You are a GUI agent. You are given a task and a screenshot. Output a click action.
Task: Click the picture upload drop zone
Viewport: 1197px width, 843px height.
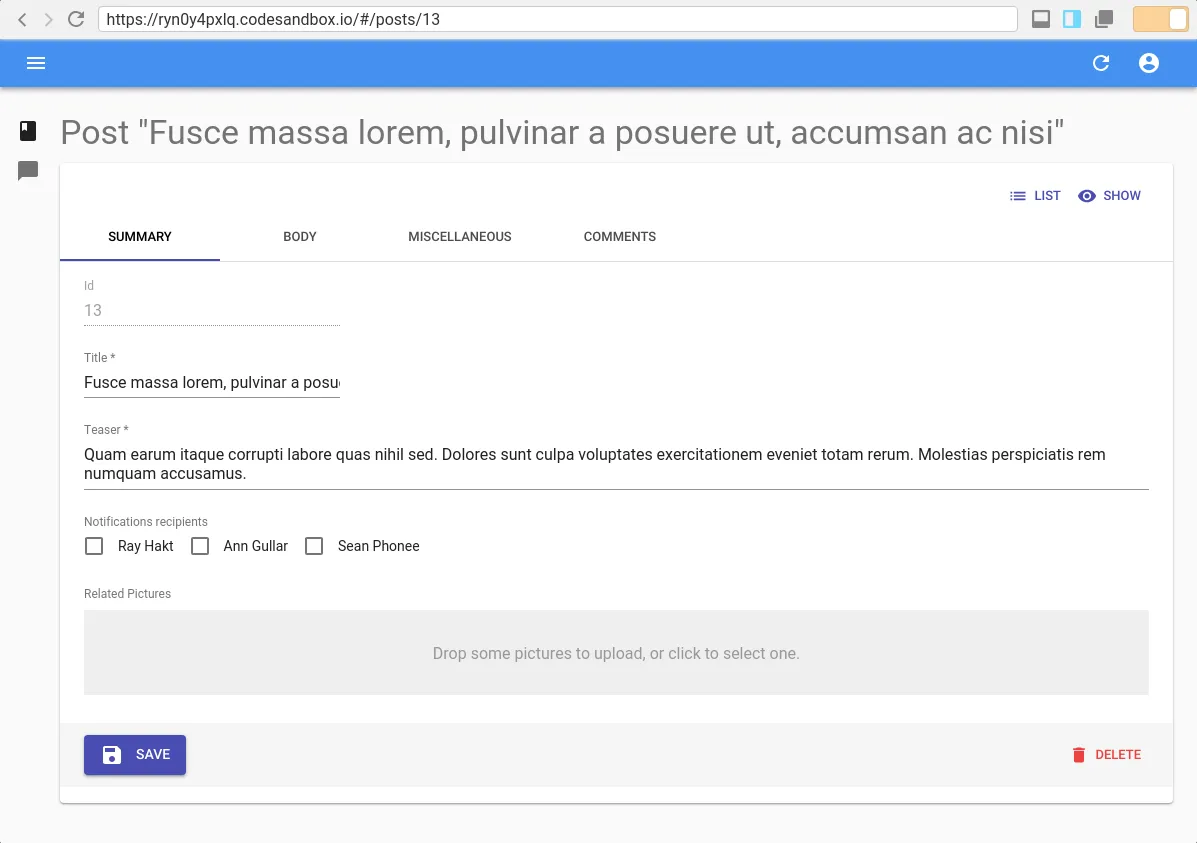coord(616,652)
